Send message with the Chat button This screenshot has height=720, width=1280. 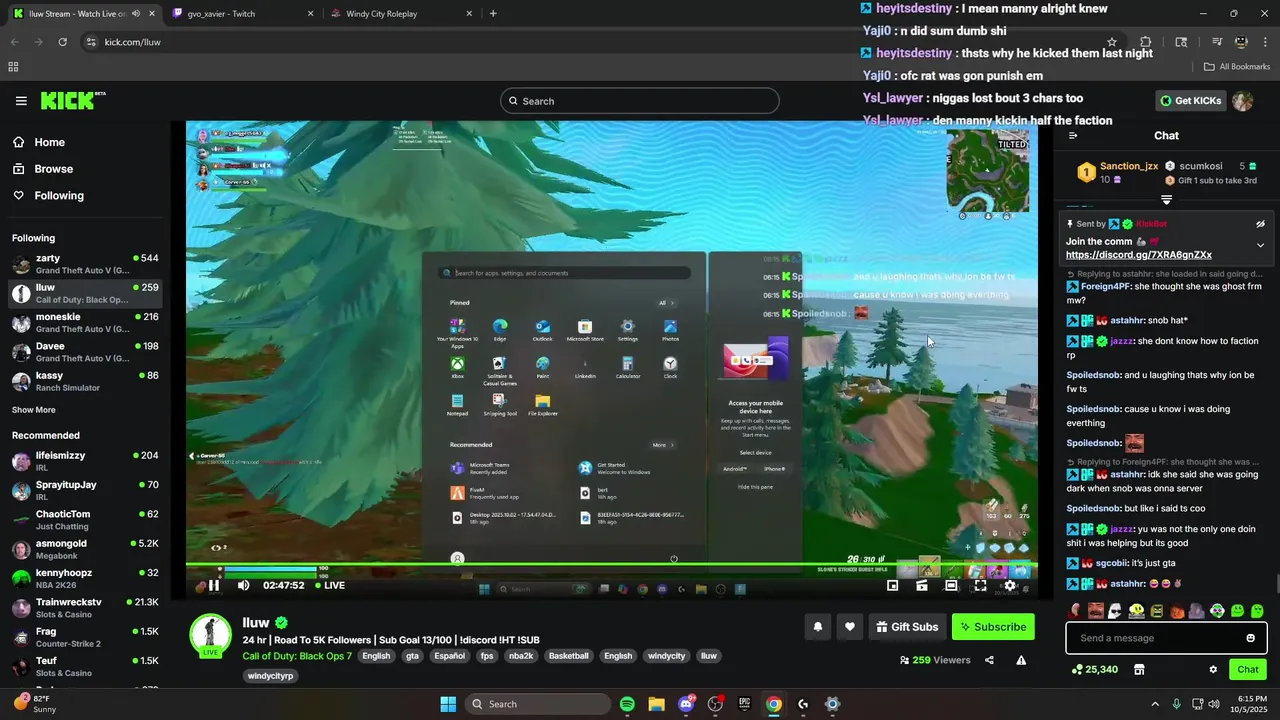click(x=1248, y=669)
